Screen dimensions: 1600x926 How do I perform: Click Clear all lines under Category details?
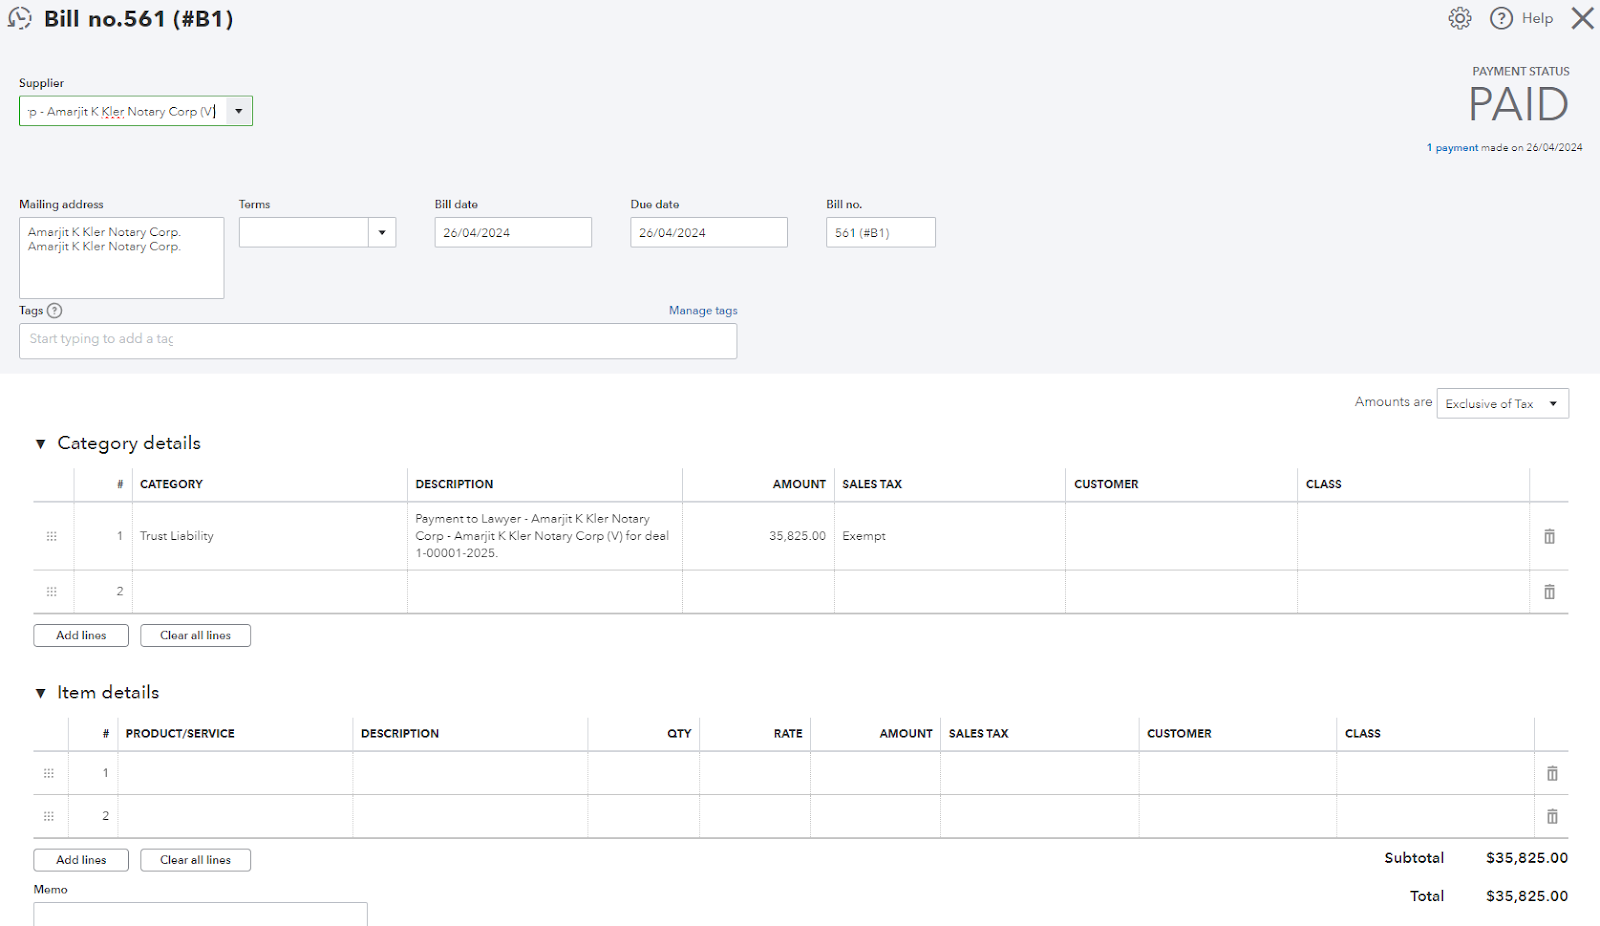(x=195, y=635)
